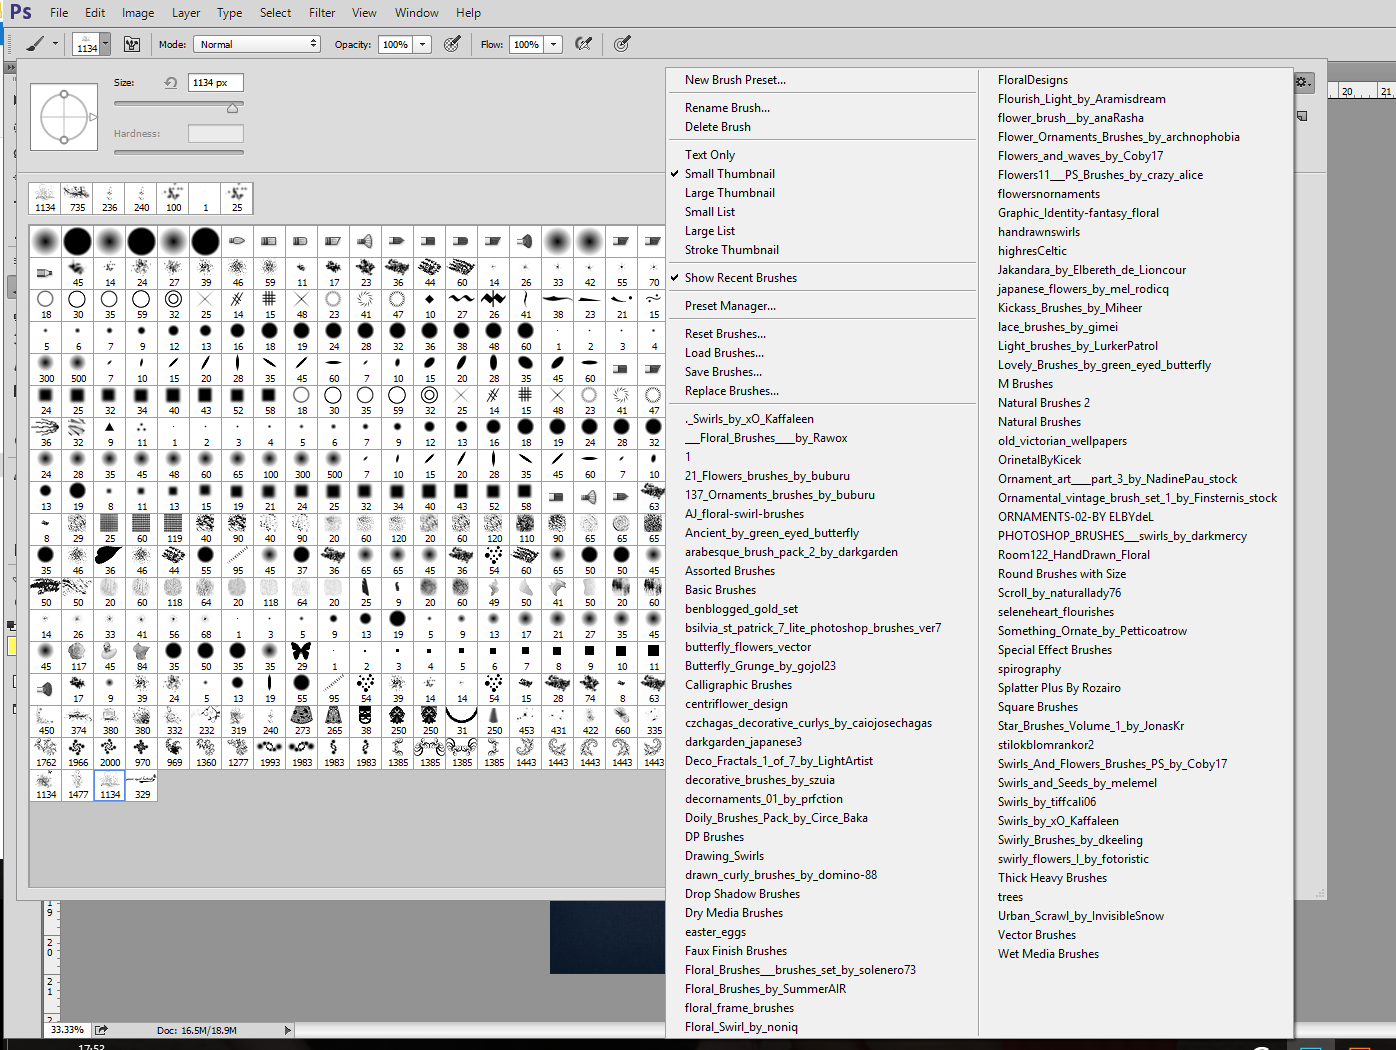Open the Window menu
1396x1050 pixels.
(x=417, y=13)
